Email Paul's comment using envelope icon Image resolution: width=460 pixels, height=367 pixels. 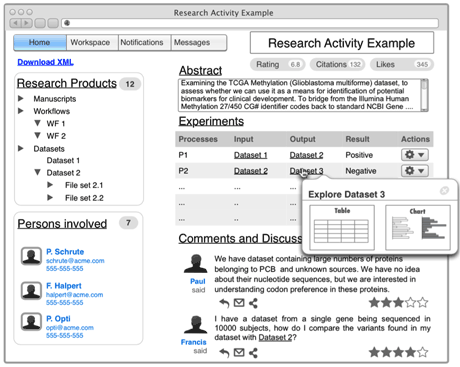[239, 303]
